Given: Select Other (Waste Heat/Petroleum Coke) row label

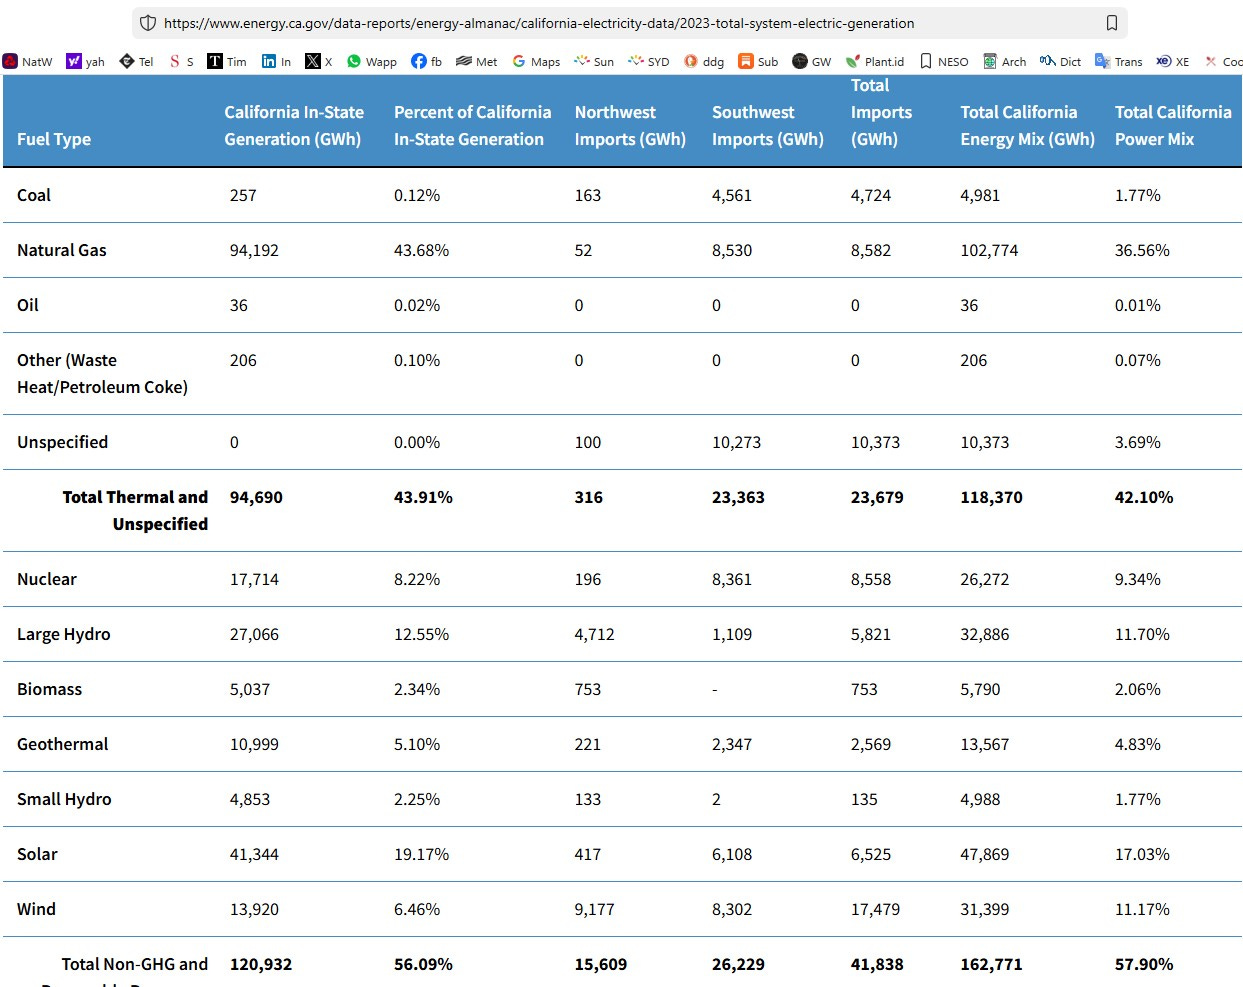Looking at the screenshot, I should [x=102, y=373].
